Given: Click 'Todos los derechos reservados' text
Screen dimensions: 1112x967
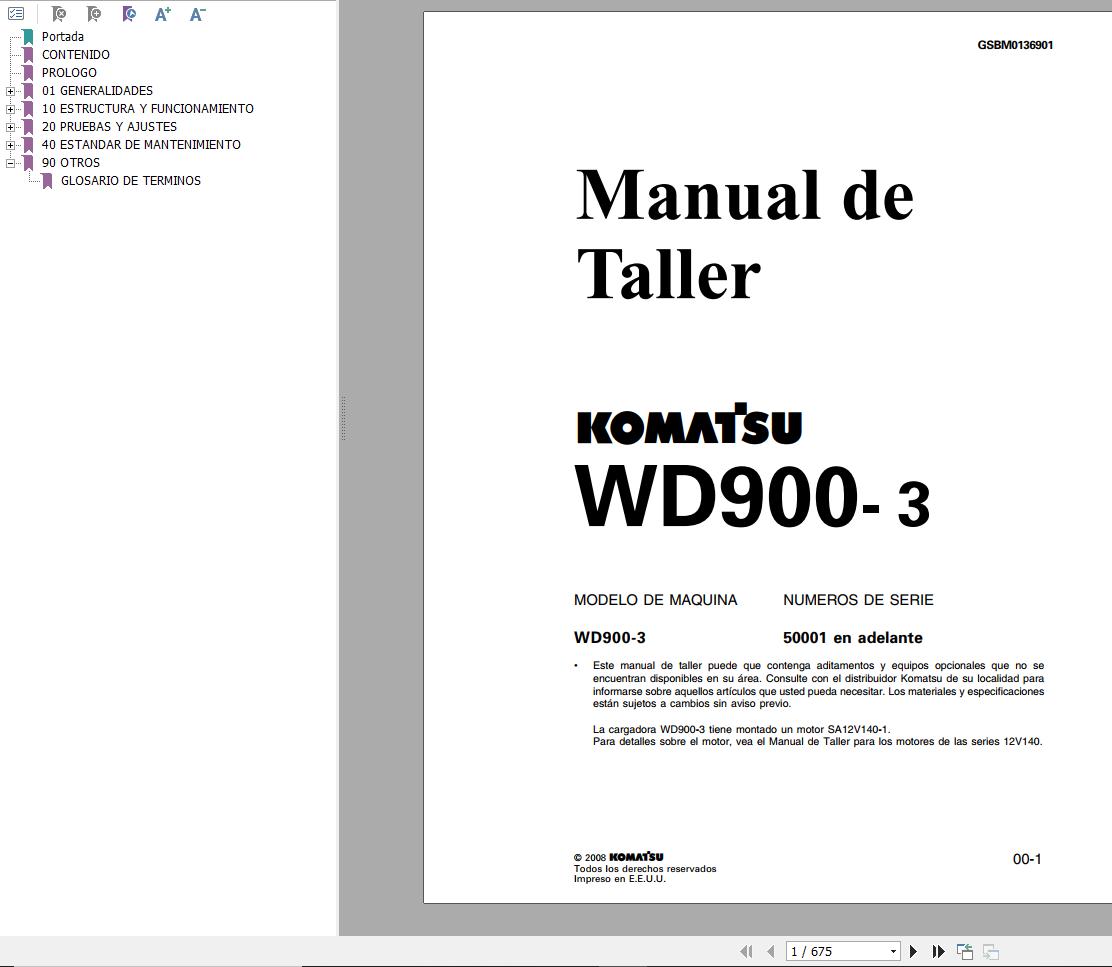Looking at the screenshot, I should coord(645,868).
